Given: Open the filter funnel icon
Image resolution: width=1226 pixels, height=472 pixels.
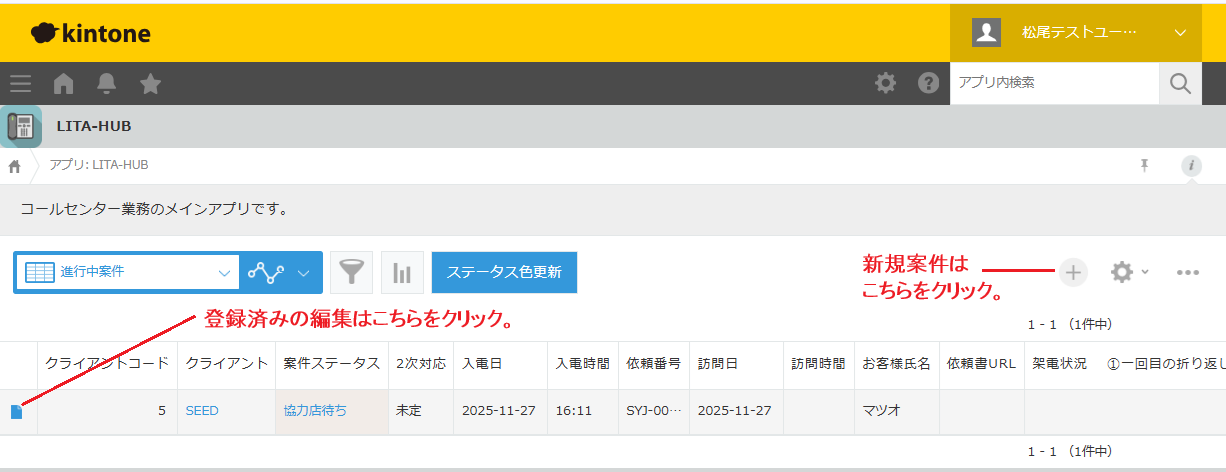Looking at the screenshot, I should click(x=351, y=272).
